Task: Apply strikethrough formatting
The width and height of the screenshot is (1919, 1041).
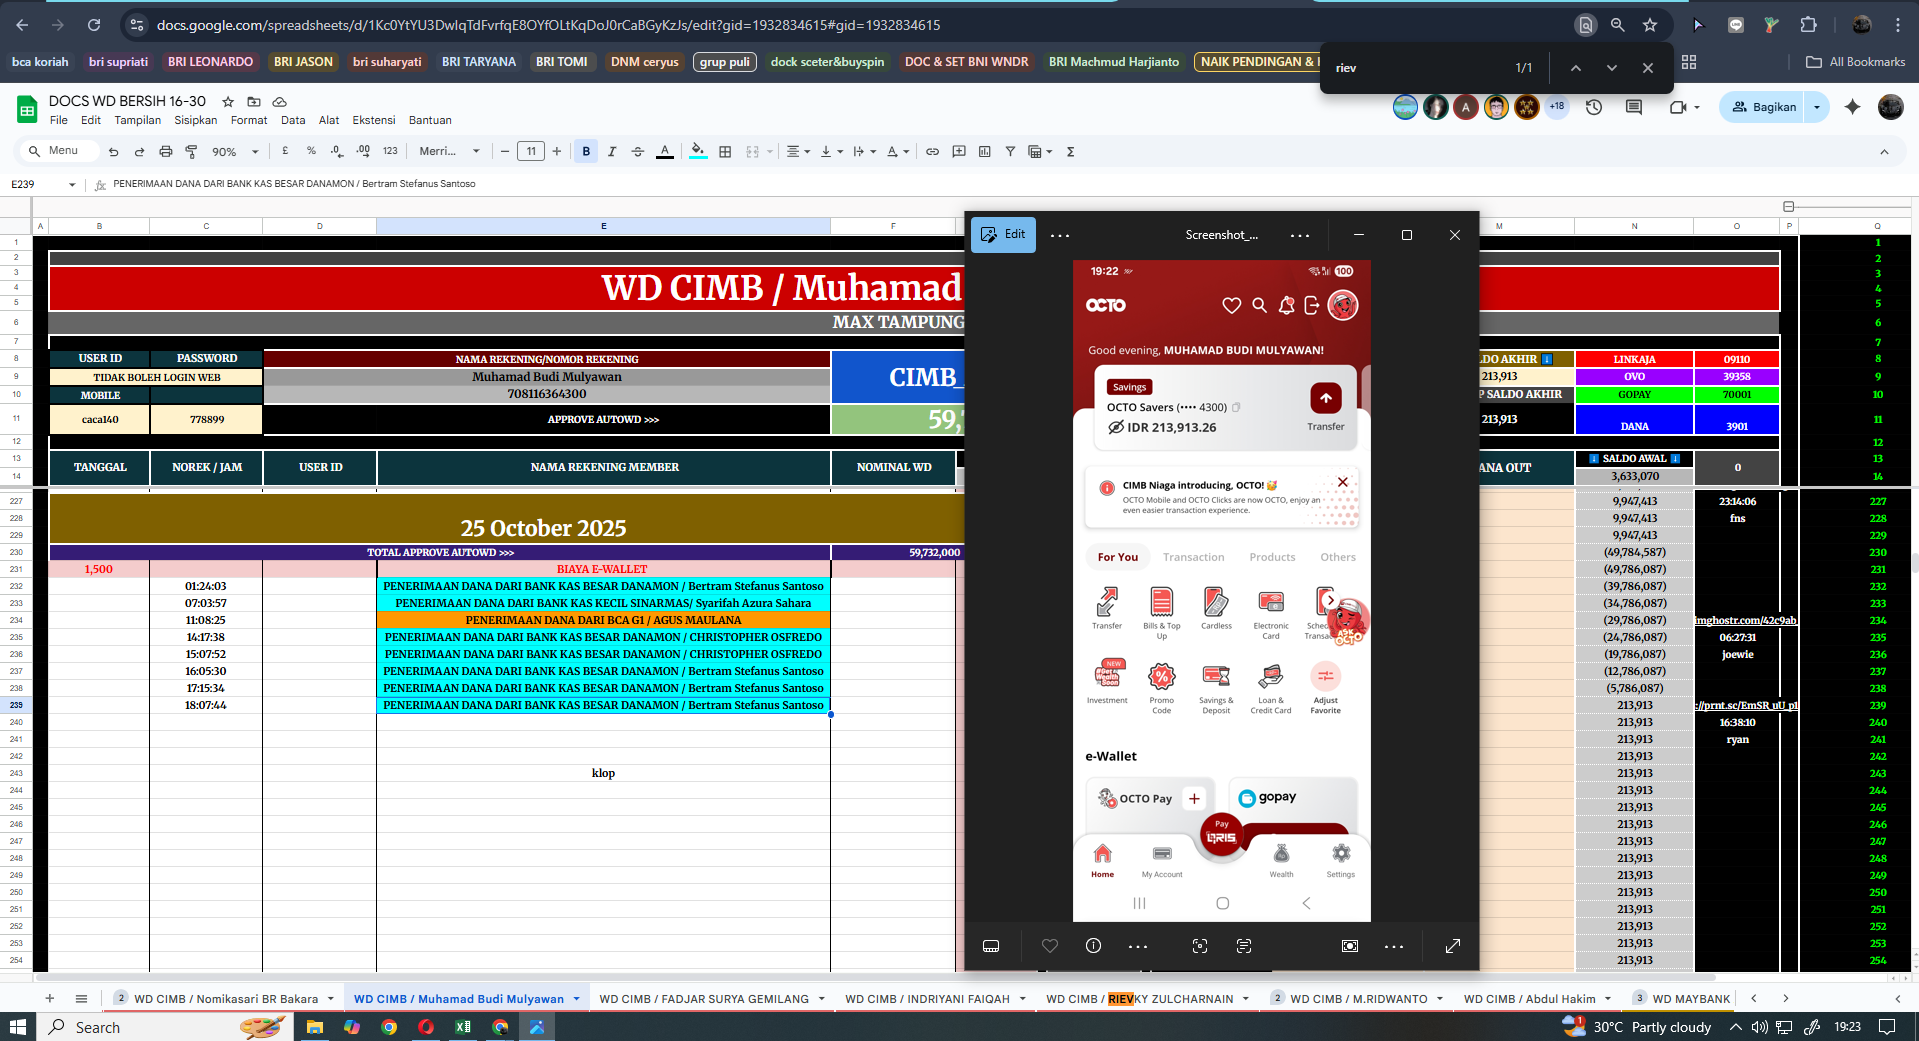Action: click(638, 151)
